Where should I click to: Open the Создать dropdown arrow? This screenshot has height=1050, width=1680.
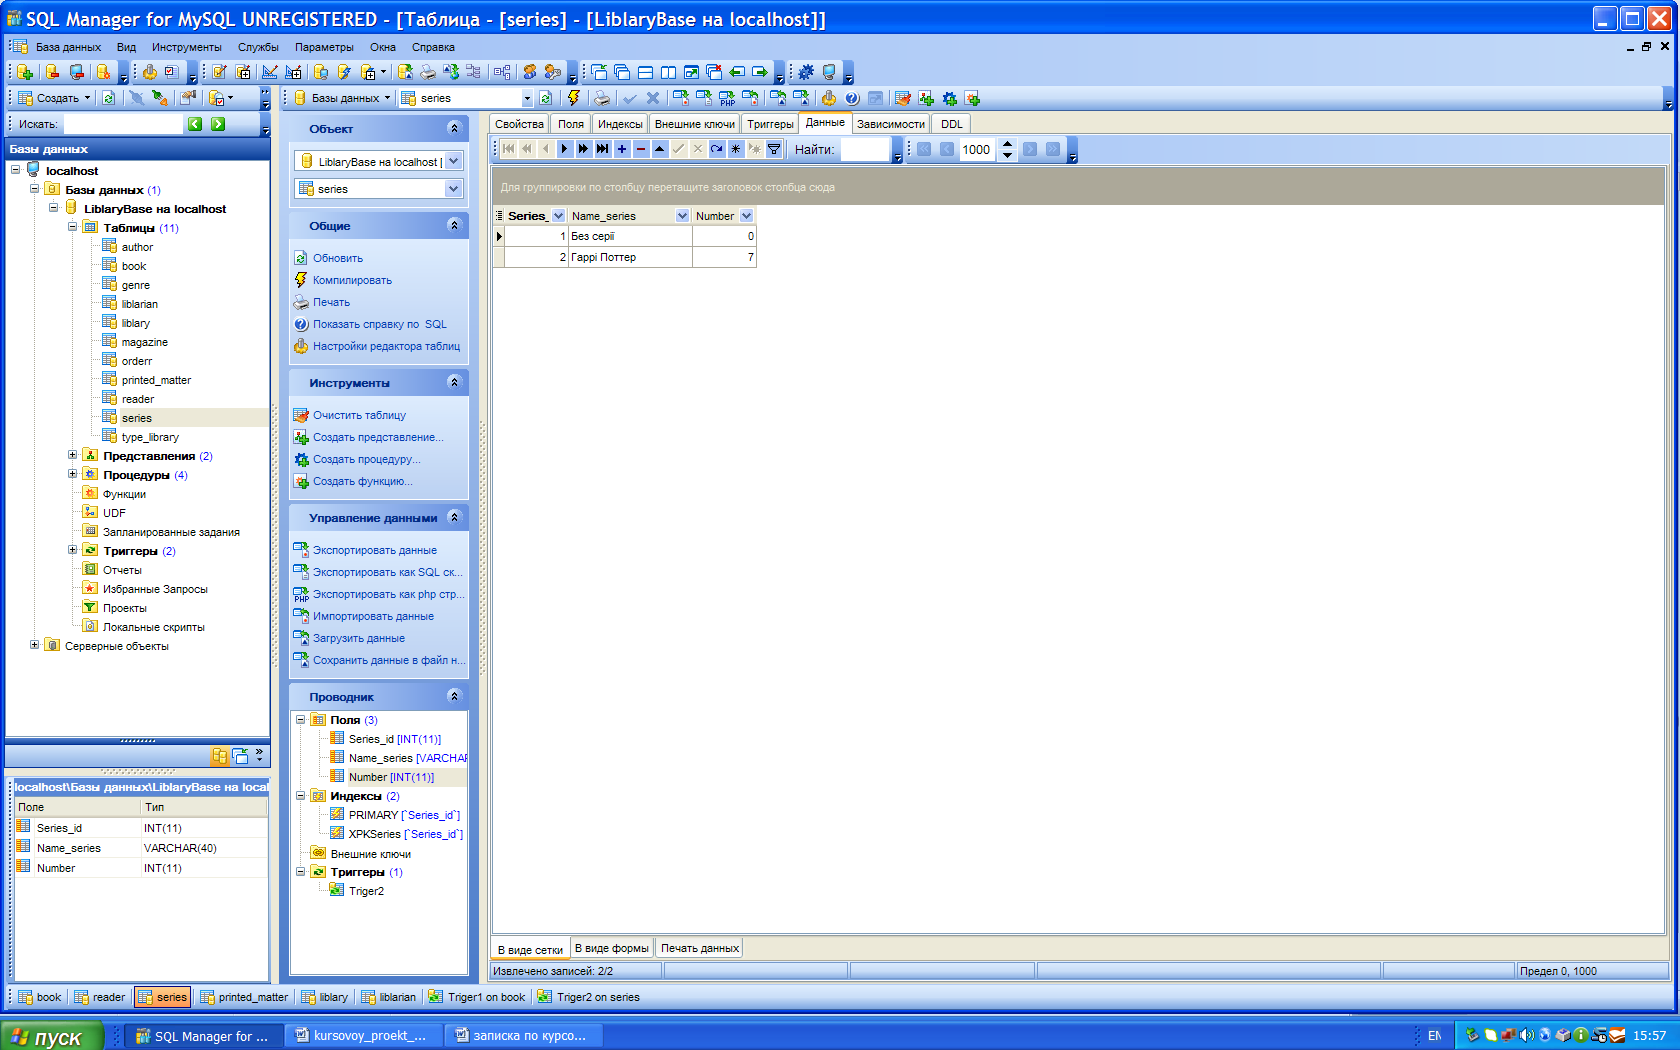click(x=87, y=98)
